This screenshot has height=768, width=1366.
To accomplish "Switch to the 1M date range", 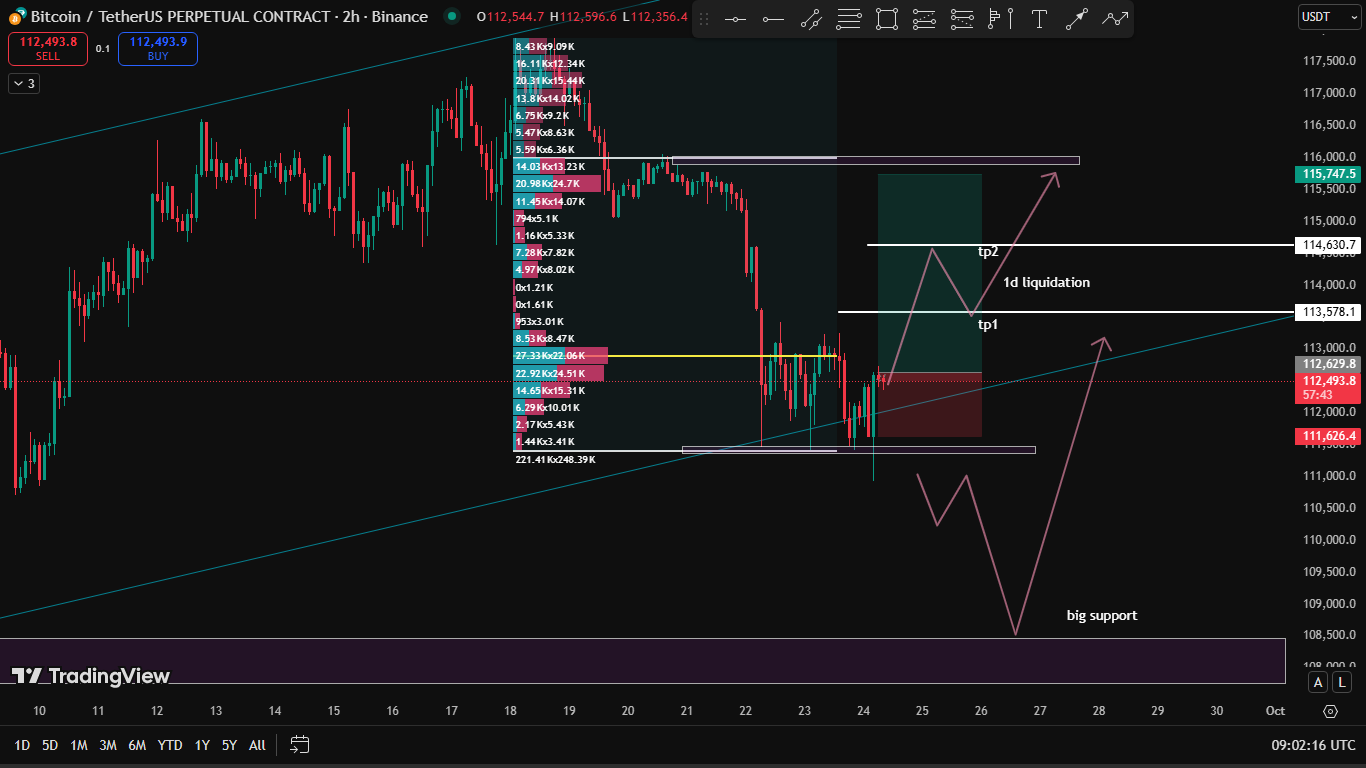I will (79, 745).
